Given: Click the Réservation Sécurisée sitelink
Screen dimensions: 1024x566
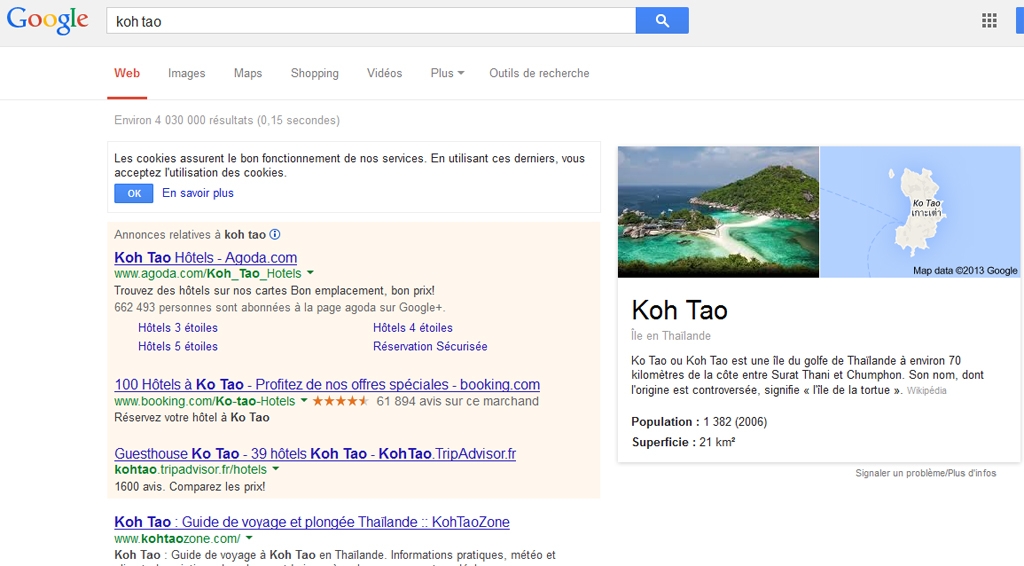Looking at the screenshot, I should (430, 346).
